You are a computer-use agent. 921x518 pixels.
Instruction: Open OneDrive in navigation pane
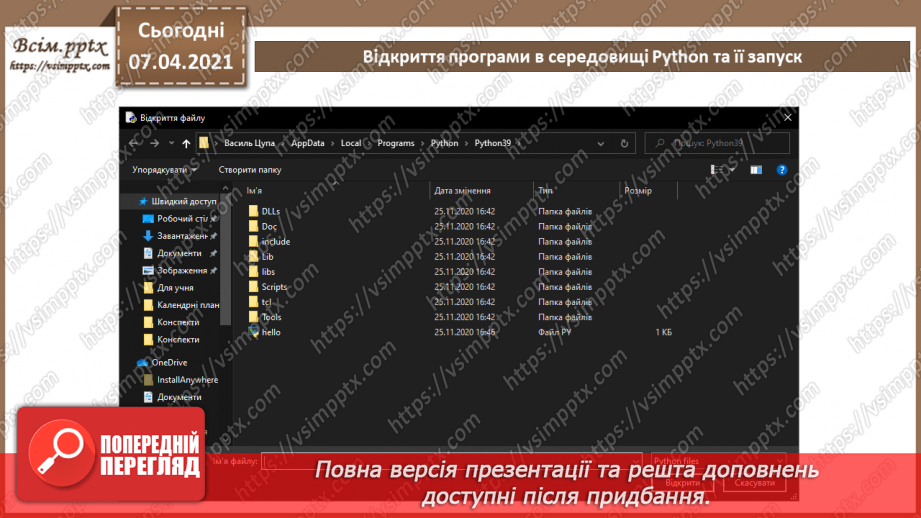click(162, 362)
